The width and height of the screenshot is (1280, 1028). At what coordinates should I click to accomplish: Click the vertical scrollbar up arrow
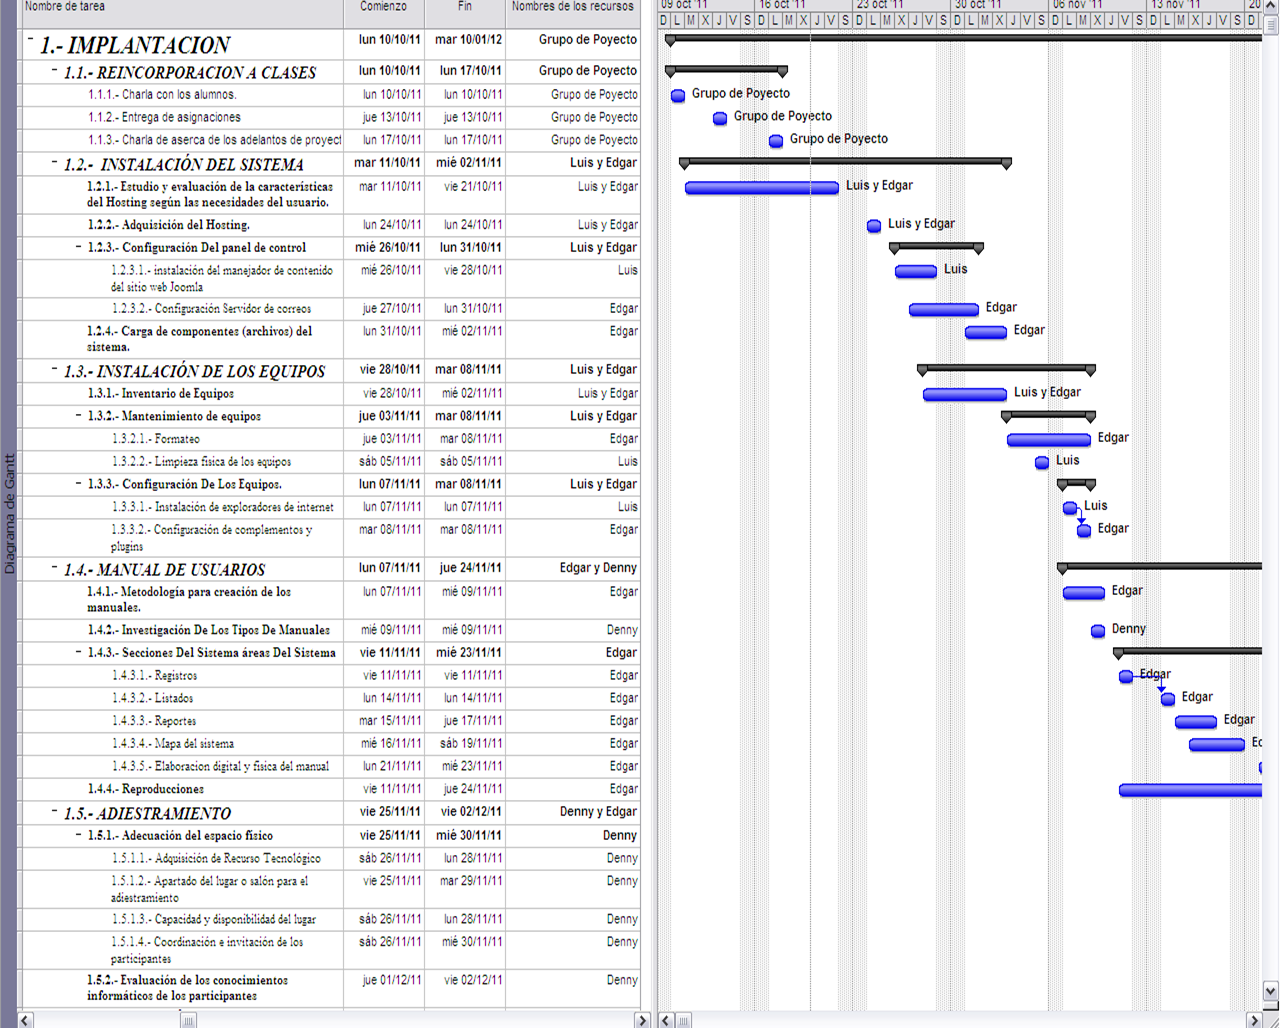pos(1271,4)
